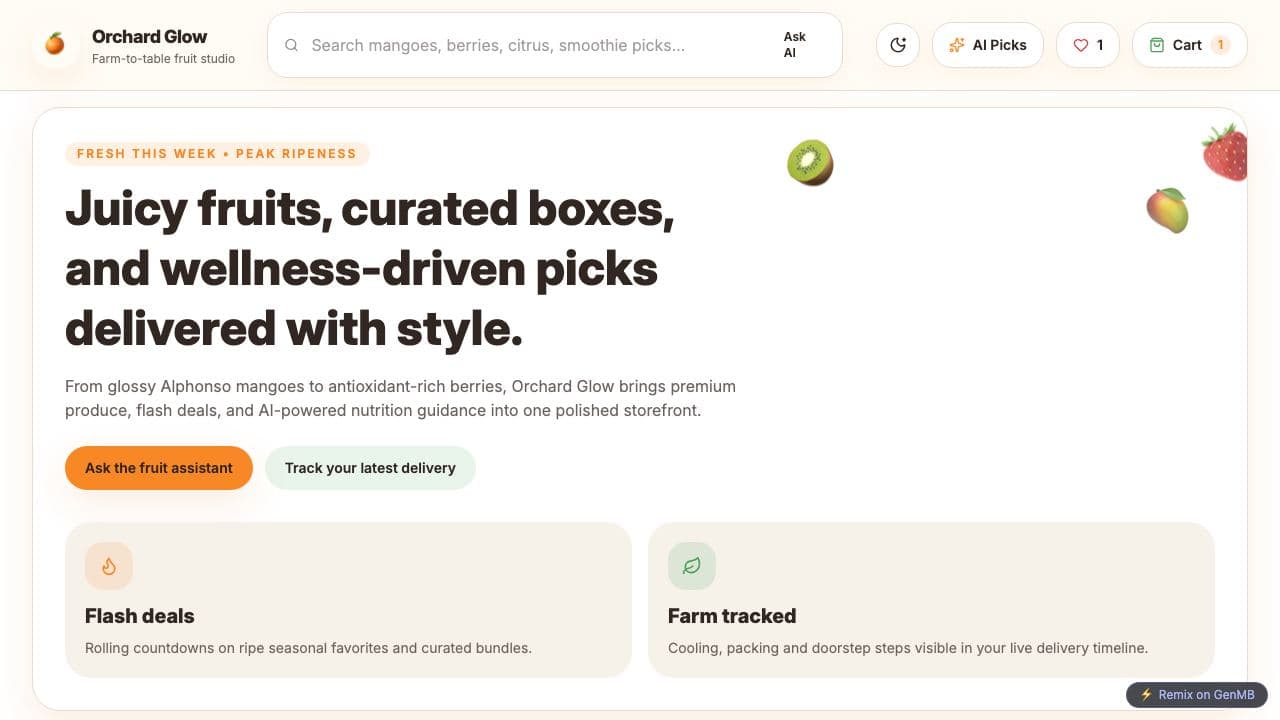Click the Remix on GenMB badge
The image size is (1280, 720).
tap(1197, 695)
